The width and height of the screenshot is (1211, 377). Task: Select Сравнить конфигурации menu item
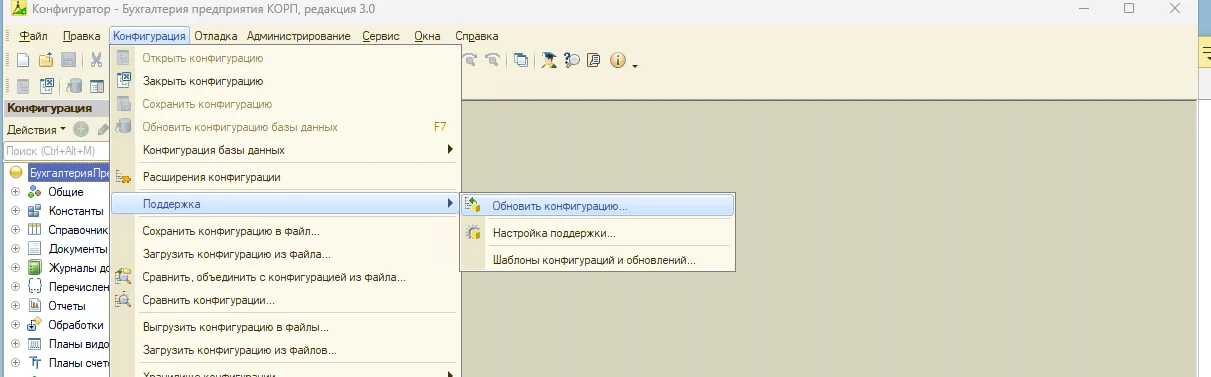285,300
